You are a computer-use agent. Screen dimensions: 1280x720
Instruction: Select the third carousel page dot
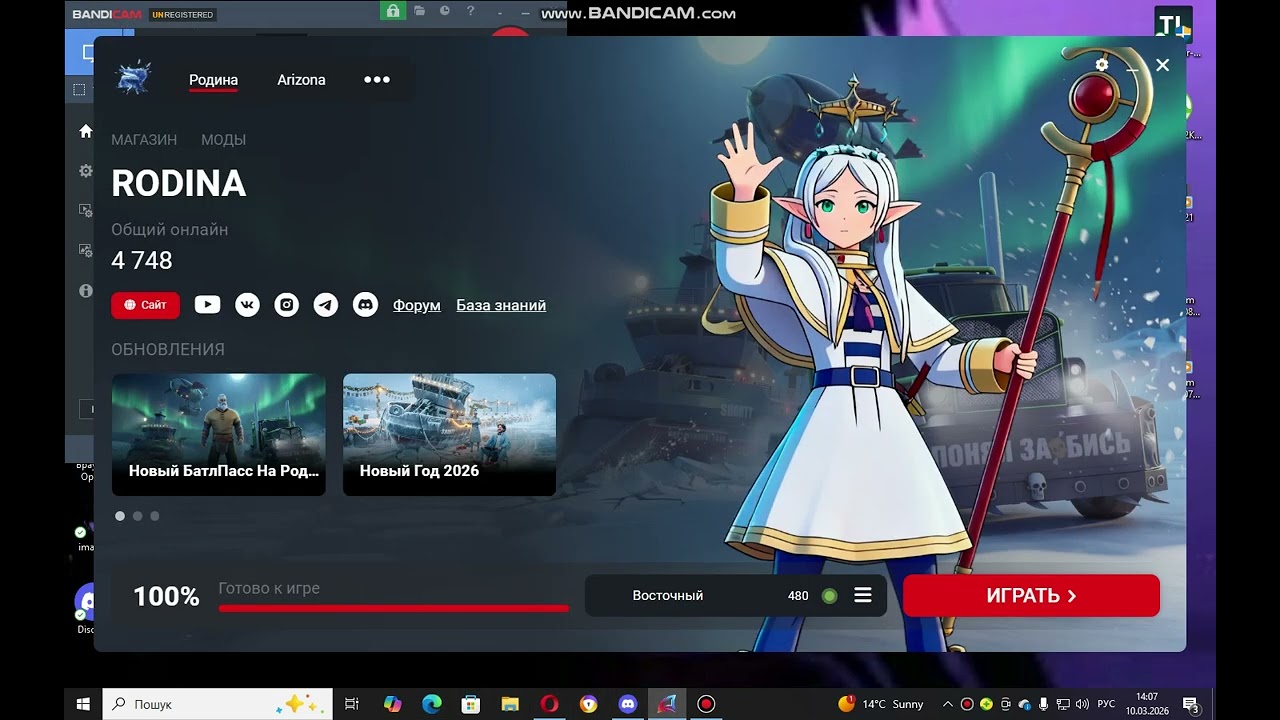155,516
